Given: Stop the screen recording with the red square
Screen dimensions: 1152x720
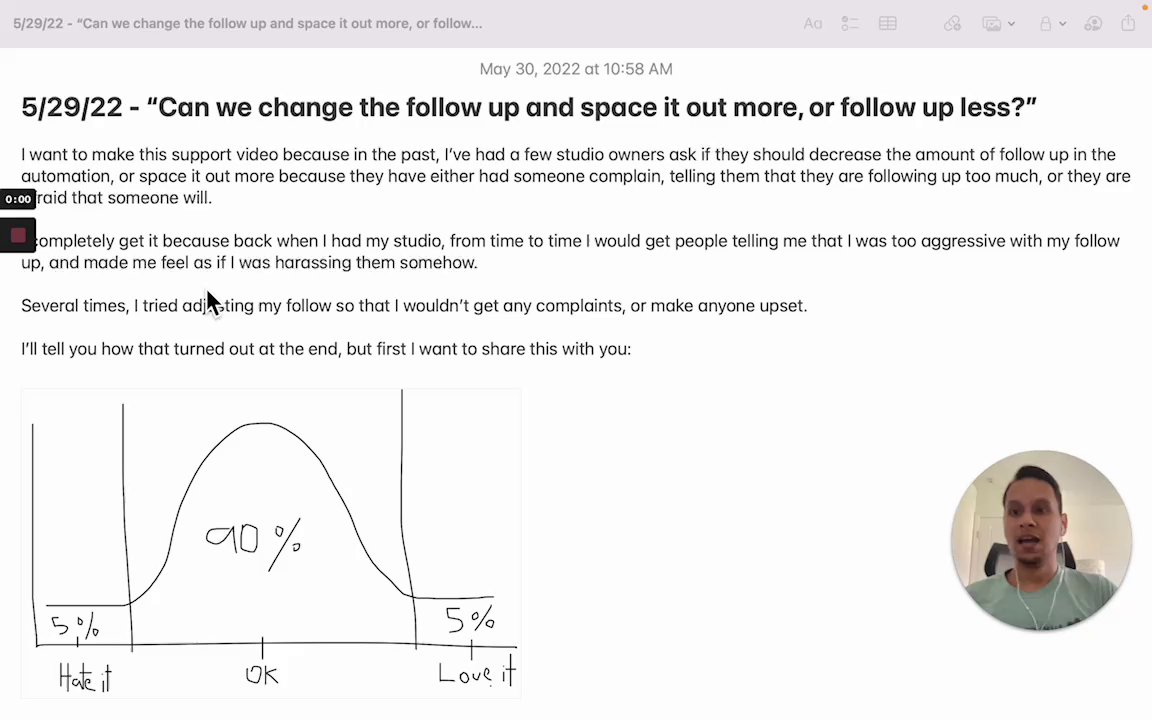Looking at the screenshot, I should coord(18,236).
